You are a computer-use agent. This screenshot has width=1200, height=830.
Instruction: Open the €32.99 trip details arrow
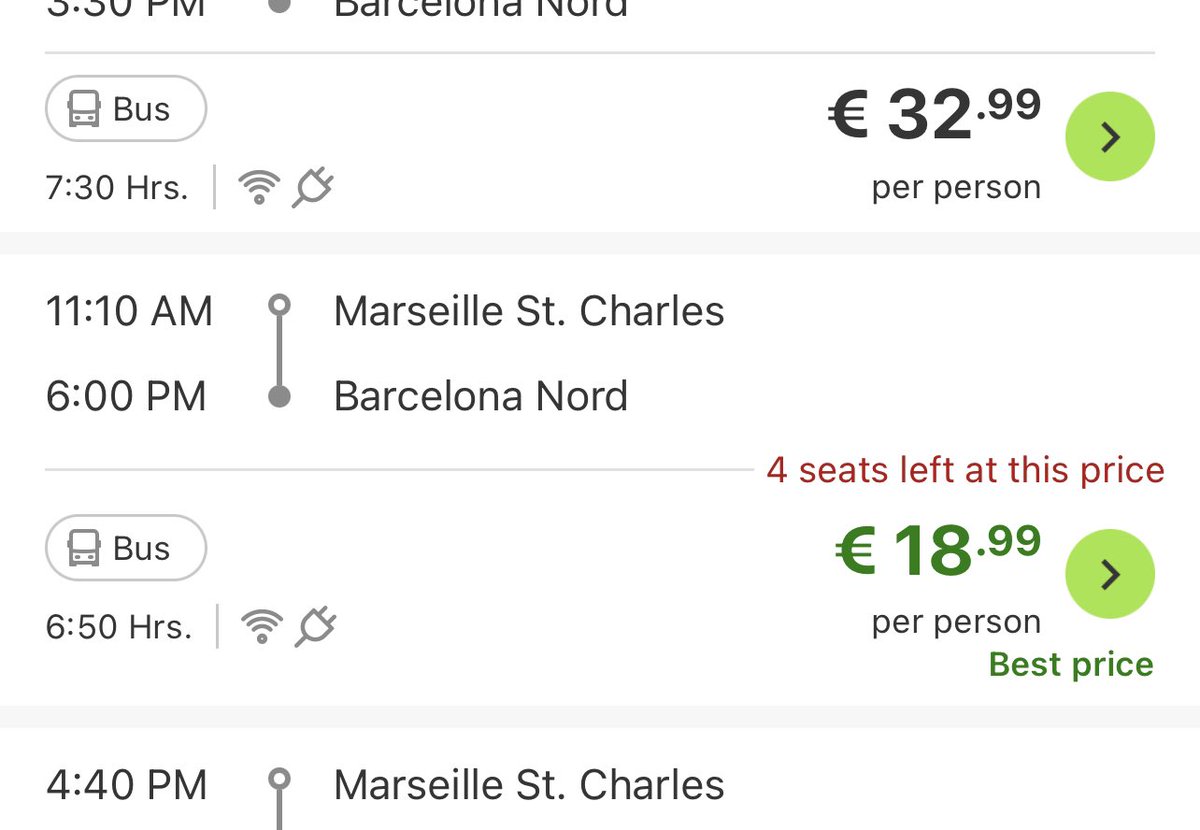click(x=1110, y=137)
